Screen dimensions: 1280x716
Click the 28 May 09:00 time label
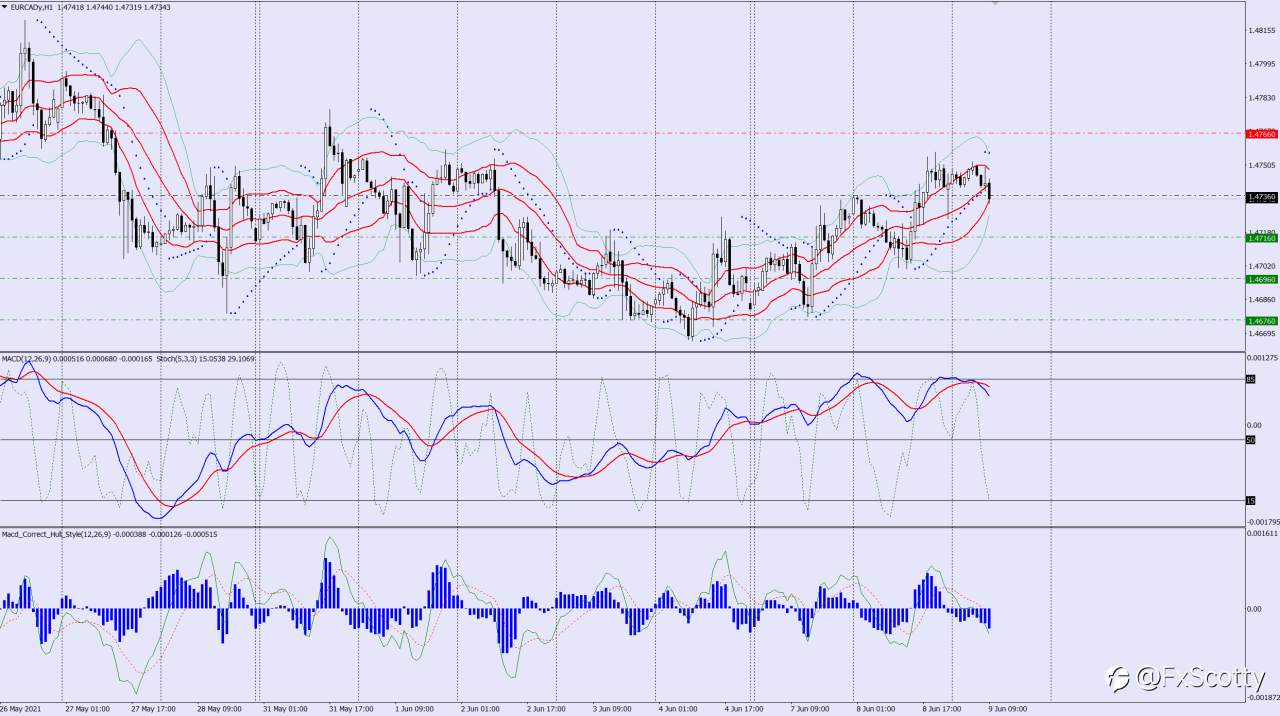219,709
